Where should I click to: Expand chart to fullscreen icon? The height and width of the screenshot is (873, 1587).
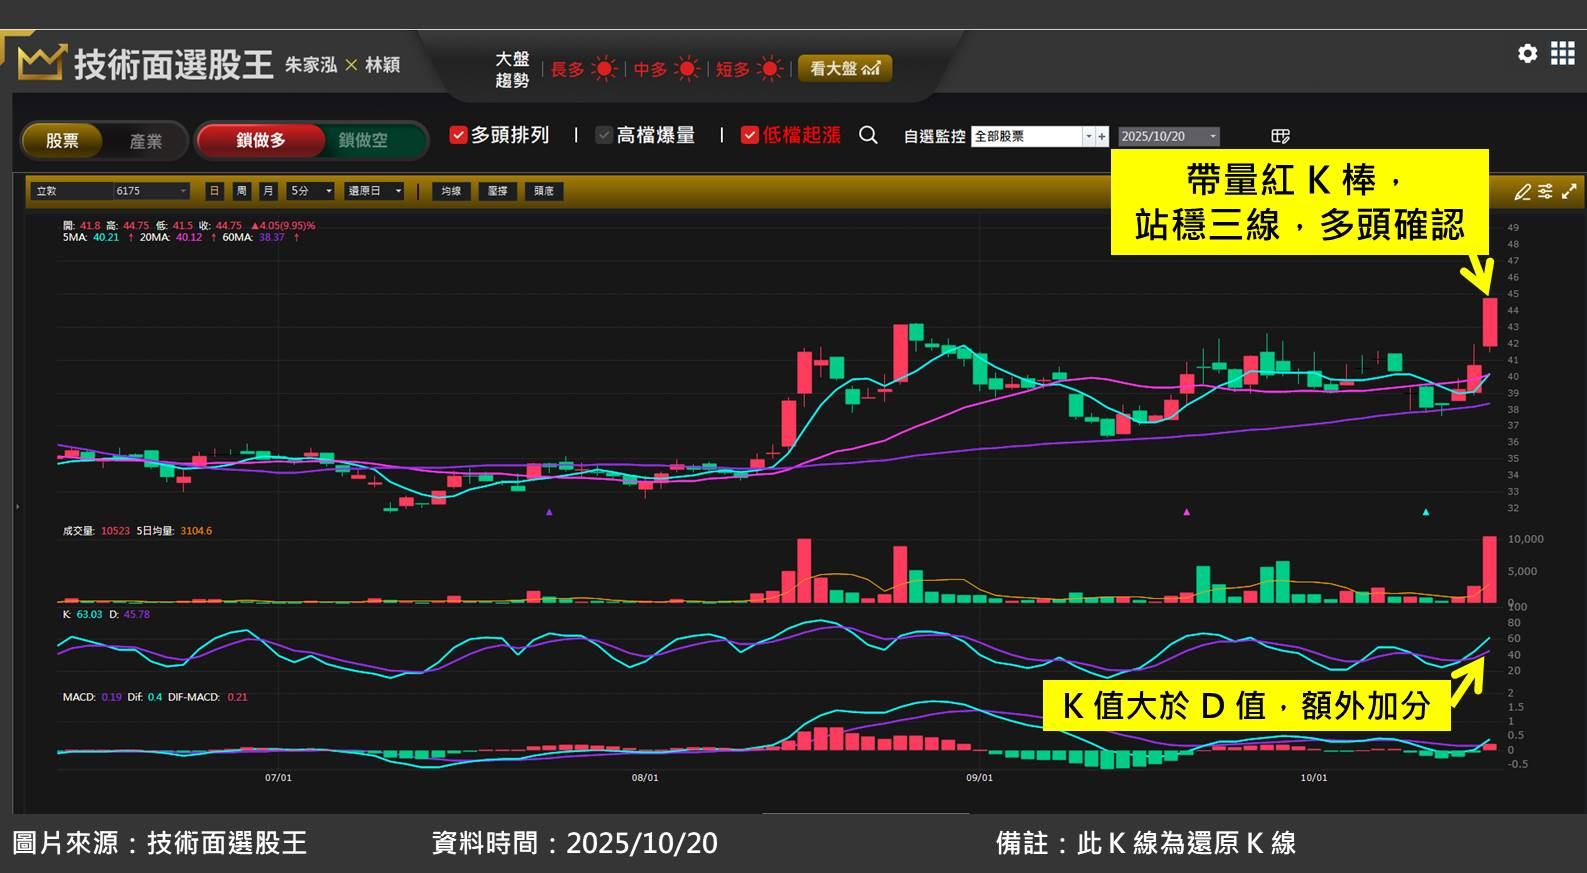[x=1569, y=191]
